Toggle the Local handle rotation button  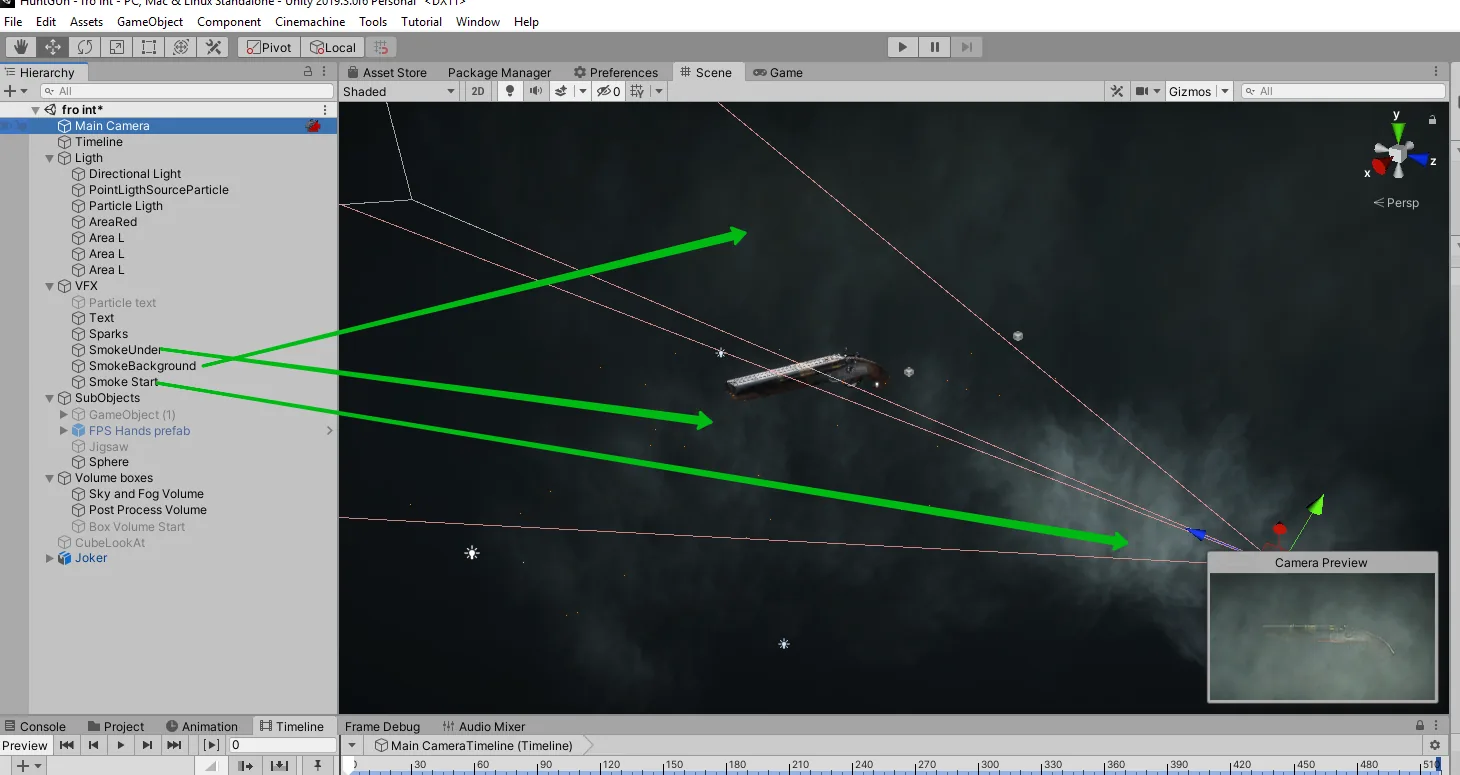coord(333,47)
